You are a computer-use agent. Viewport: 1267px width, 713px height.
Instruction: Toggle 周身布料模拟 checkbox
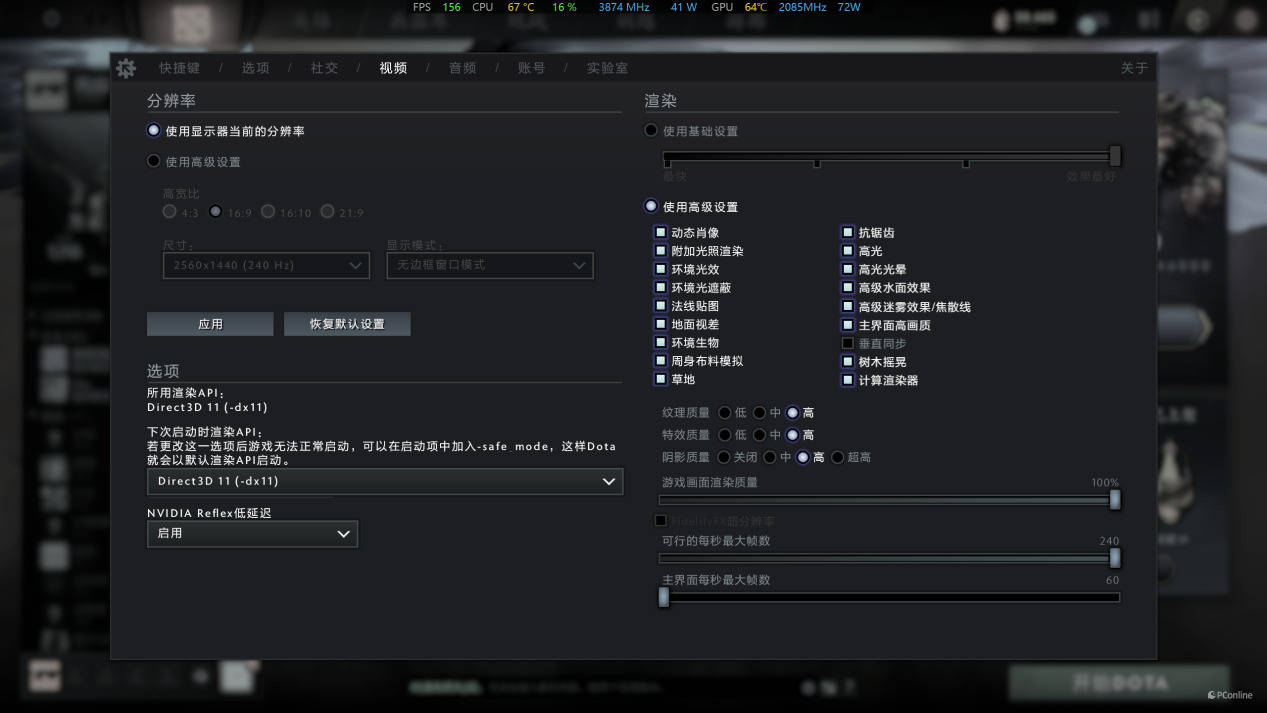coord(660,361)
